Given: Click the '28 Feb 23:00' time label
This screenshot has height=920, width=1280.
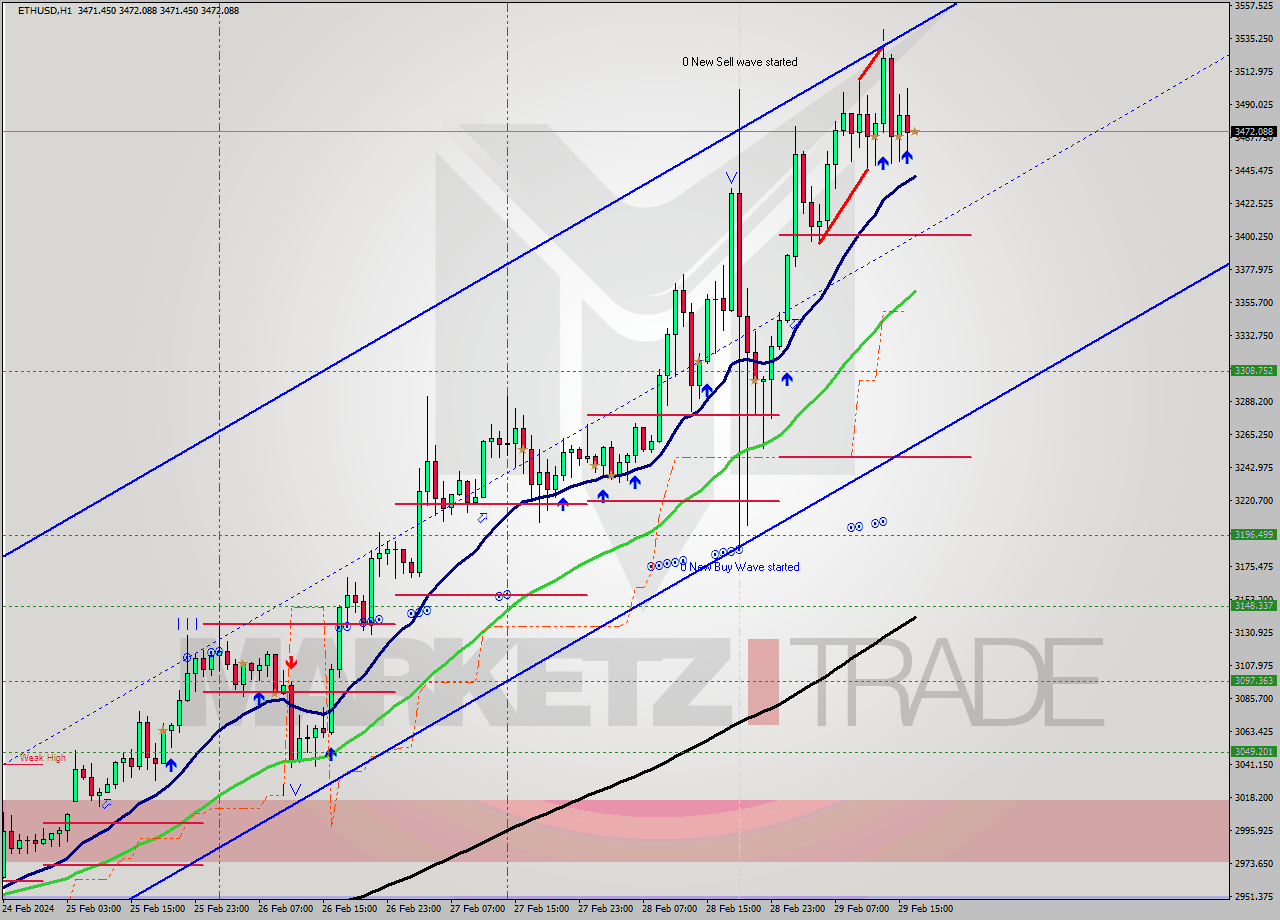Looking at the screenshot, I should point(797,910).
